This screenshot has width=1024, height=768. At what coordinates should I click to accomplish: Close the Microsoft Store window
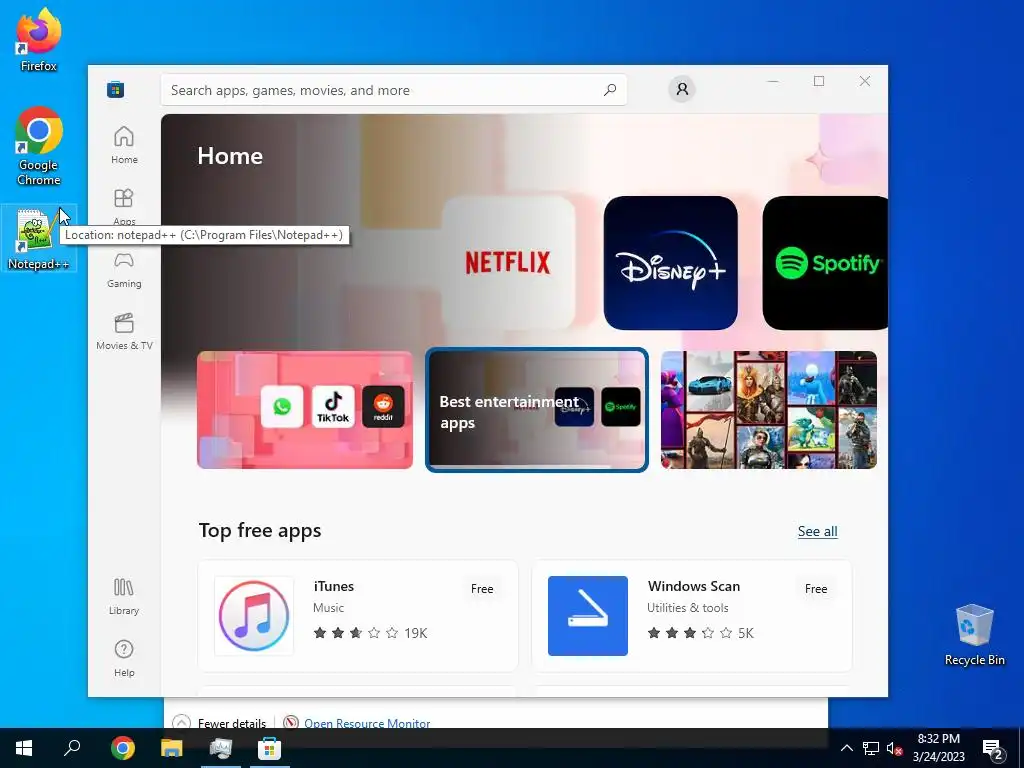[865, 81]
